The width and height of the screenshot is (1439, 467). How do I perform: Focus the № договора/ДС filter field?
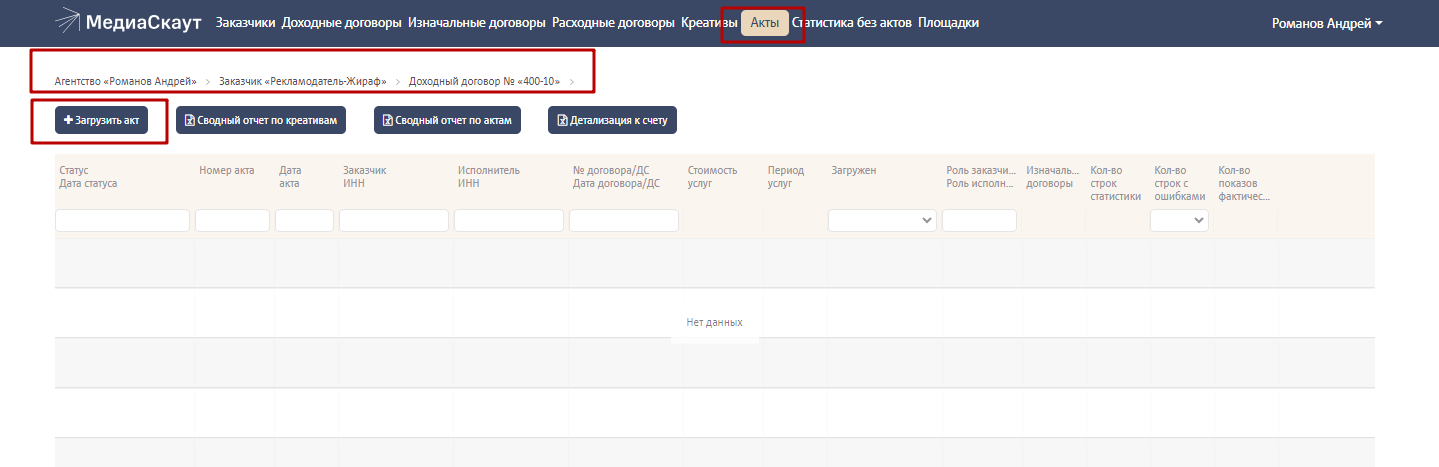pyautogui.click(x=624, y=220)
